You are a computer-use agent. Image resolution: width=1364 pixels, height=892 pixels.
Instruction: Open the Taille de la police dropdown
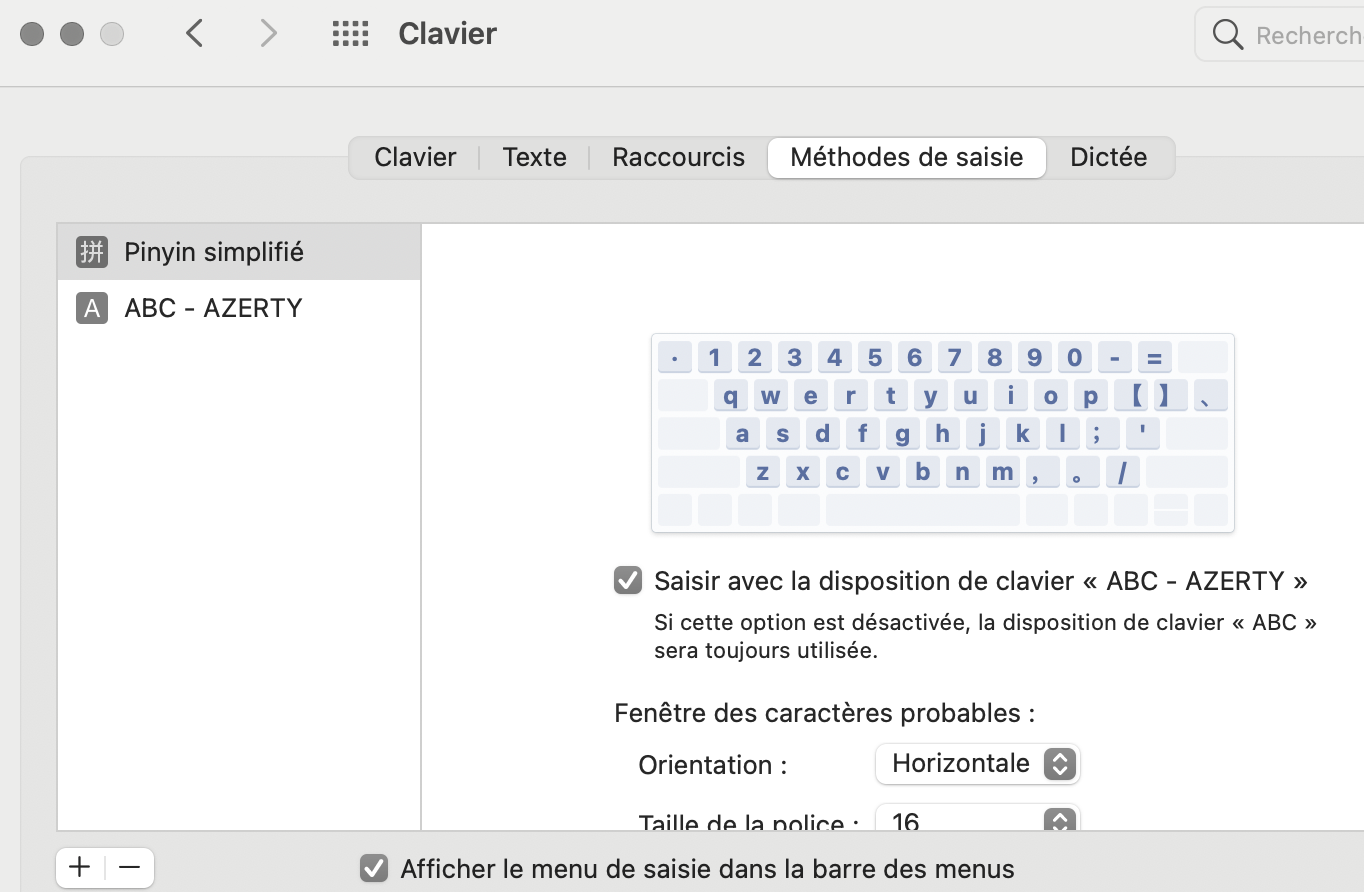pos(977,821)
